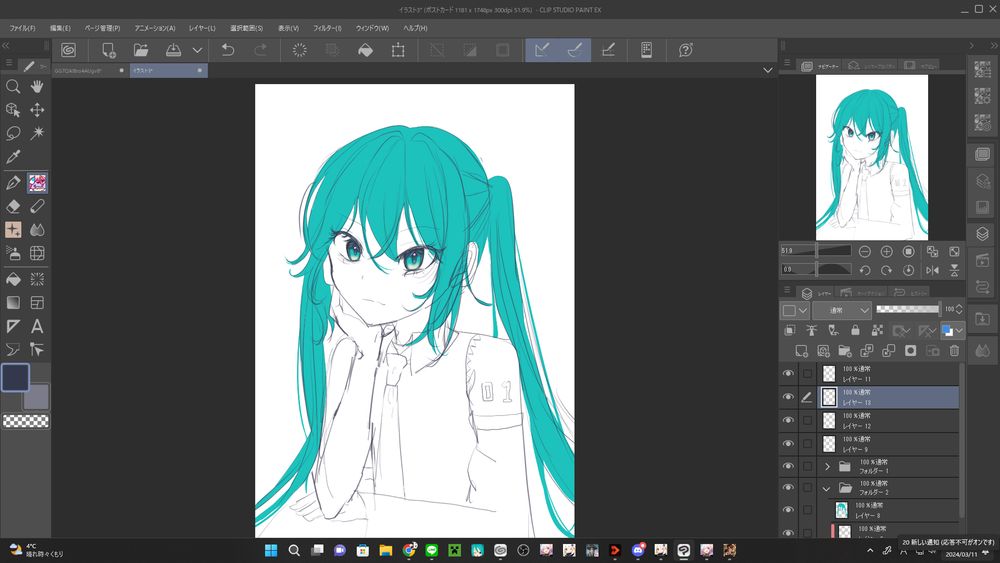Clear the selection using the spinner-shaped icon
Viewport: 1000px width, 563px height.
[x=299, y=50]
